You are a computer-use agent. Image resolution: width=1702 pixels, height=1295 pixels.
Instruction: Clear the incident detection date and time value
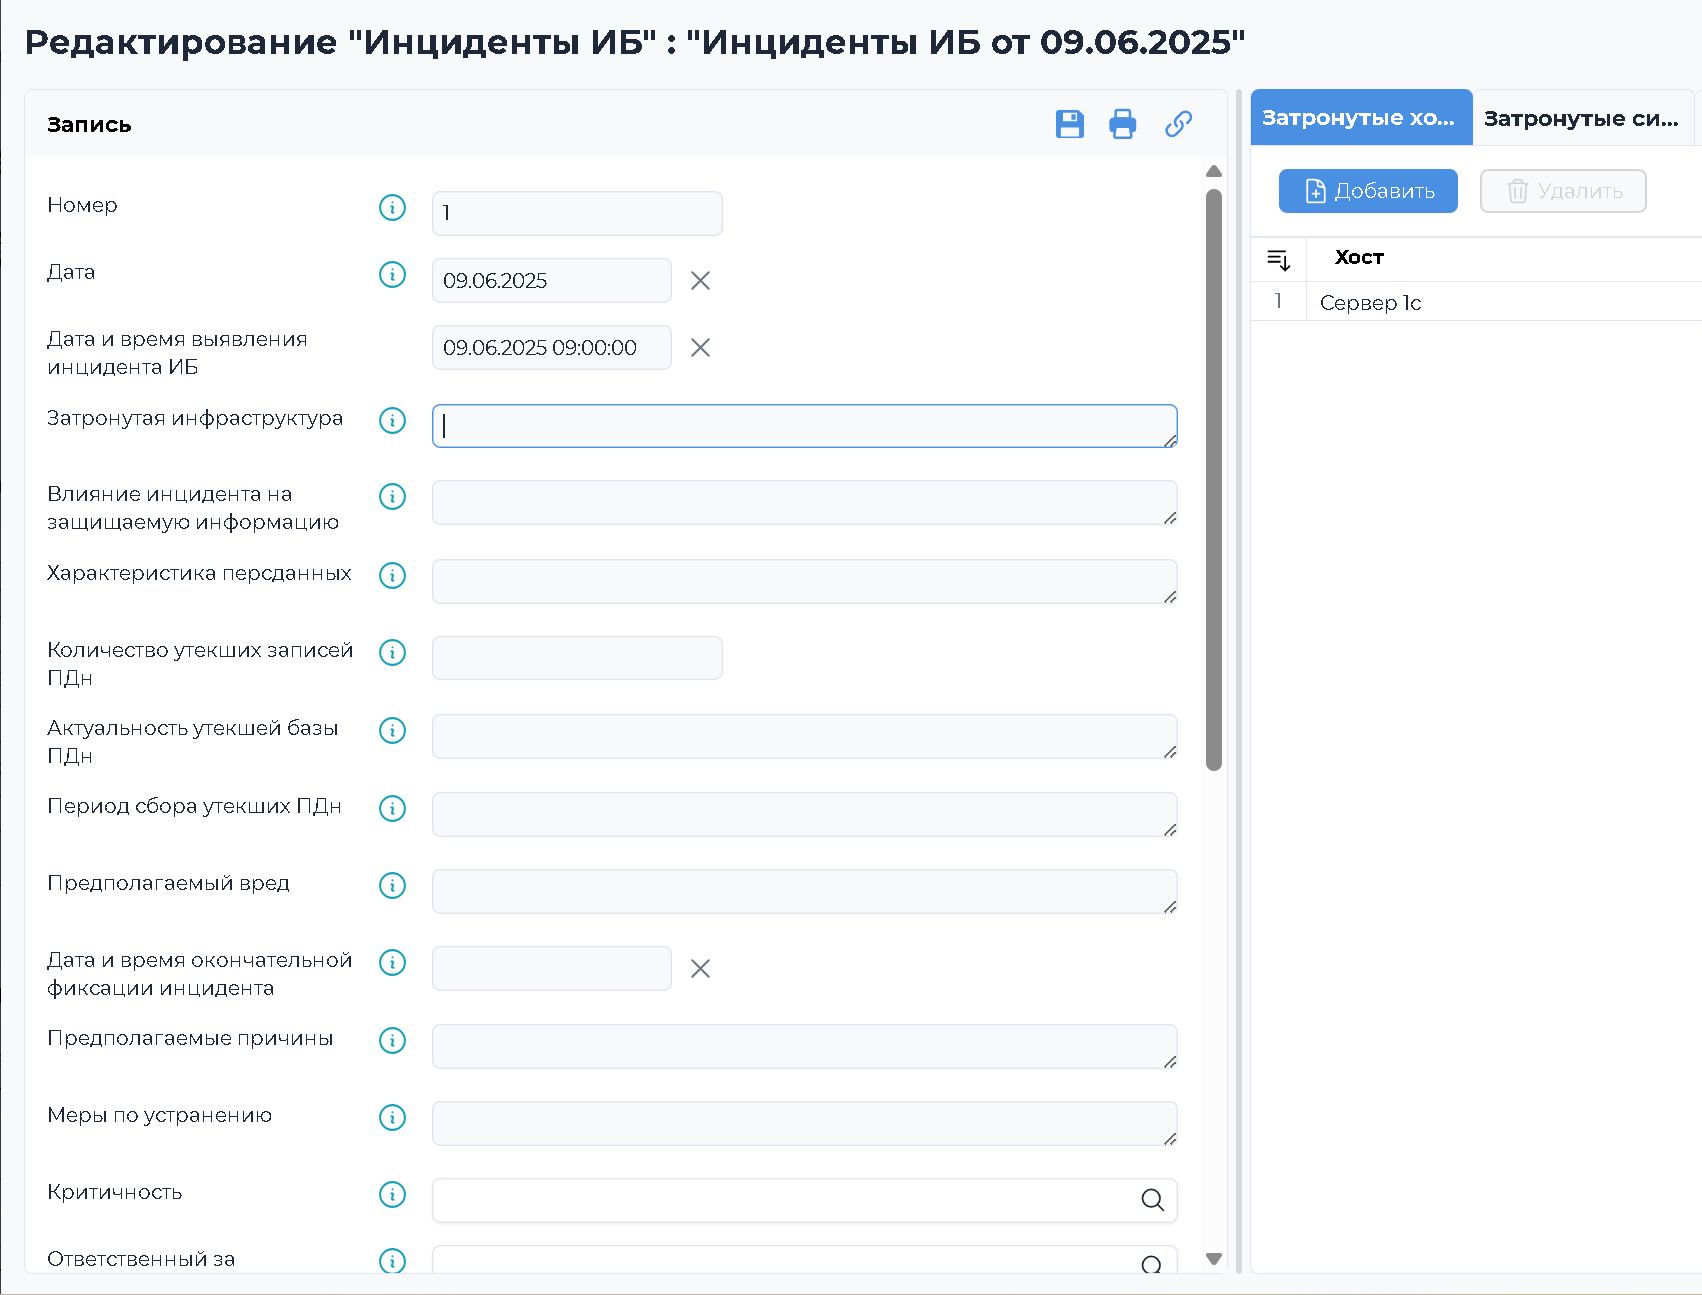tap(700, 348)
